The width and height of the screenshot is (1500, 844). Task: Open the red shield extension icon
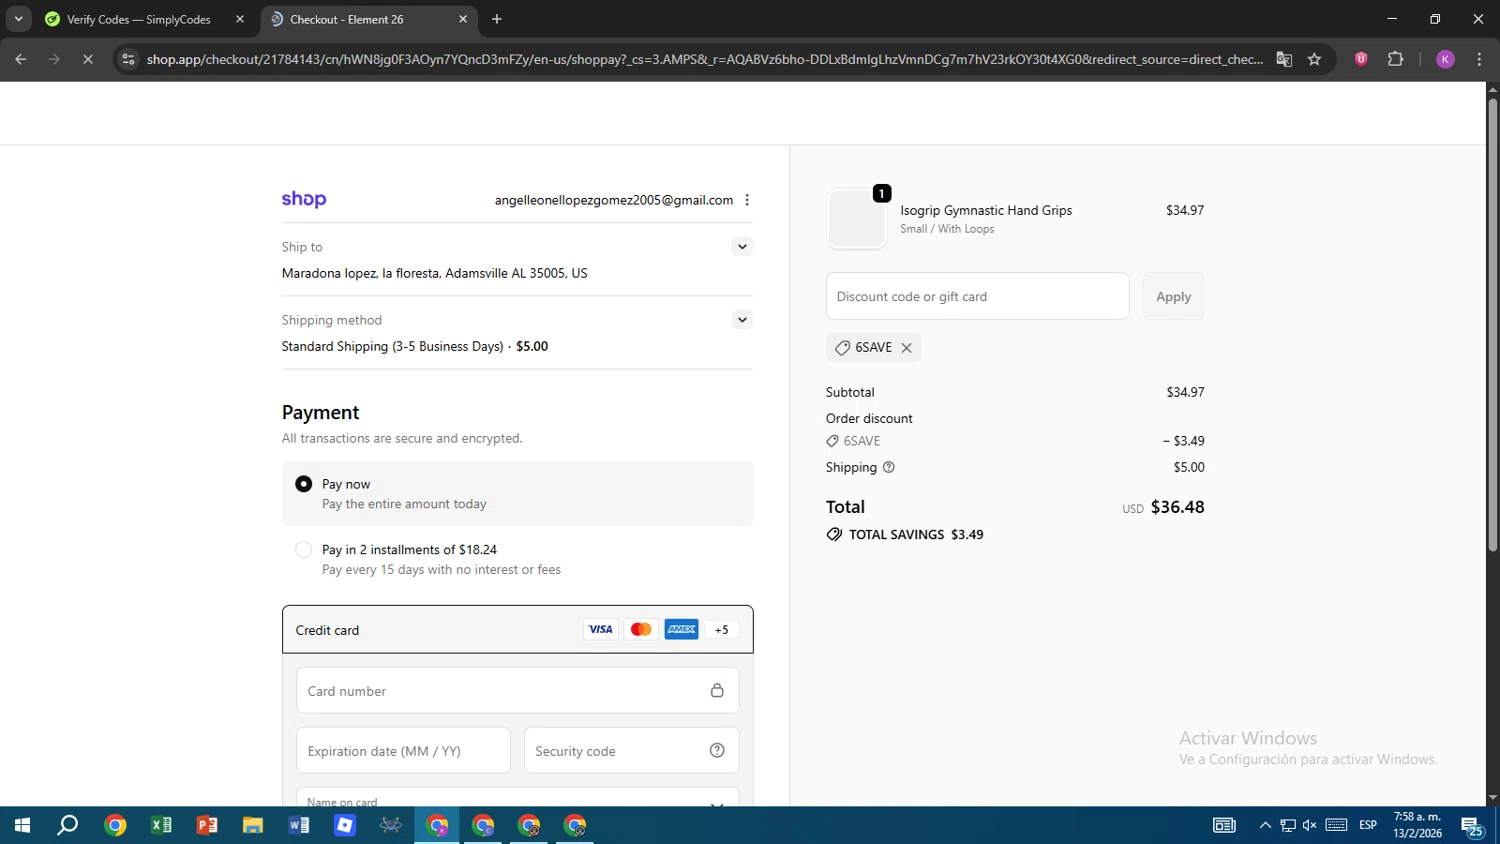(1361, 59)
